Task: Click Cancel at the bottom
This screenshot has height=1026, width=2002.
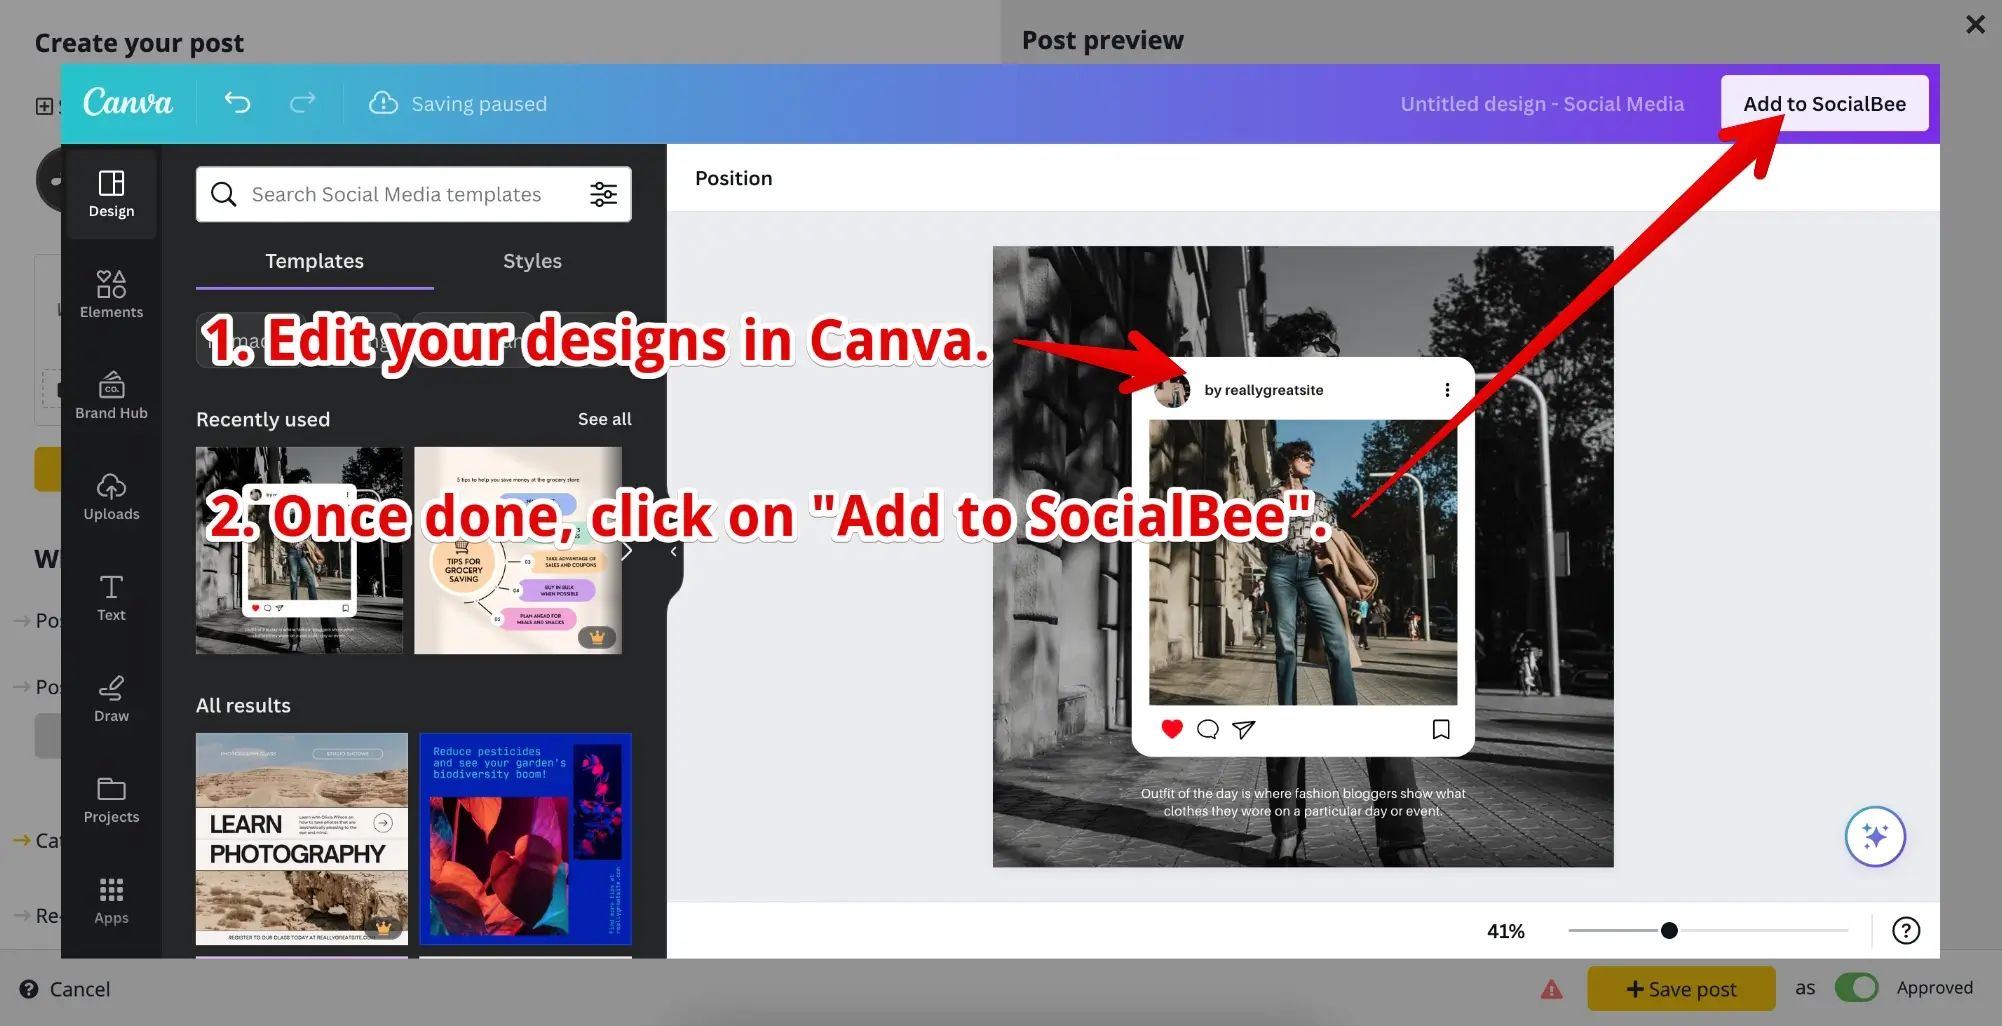Action: click(x=65, y=989)
